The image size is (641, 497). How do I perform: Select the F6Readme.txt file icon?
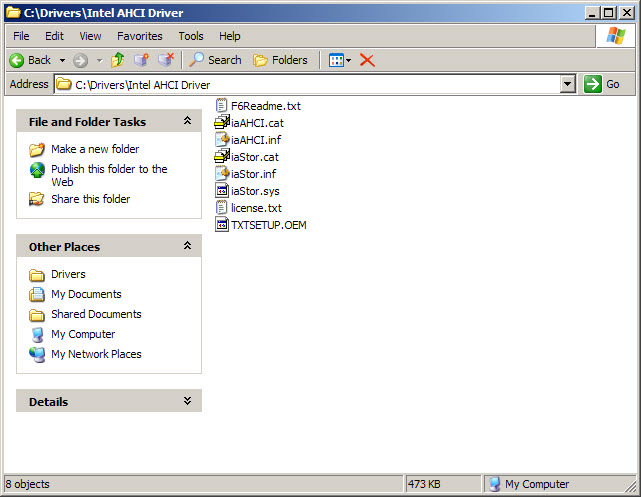(221, 106)
